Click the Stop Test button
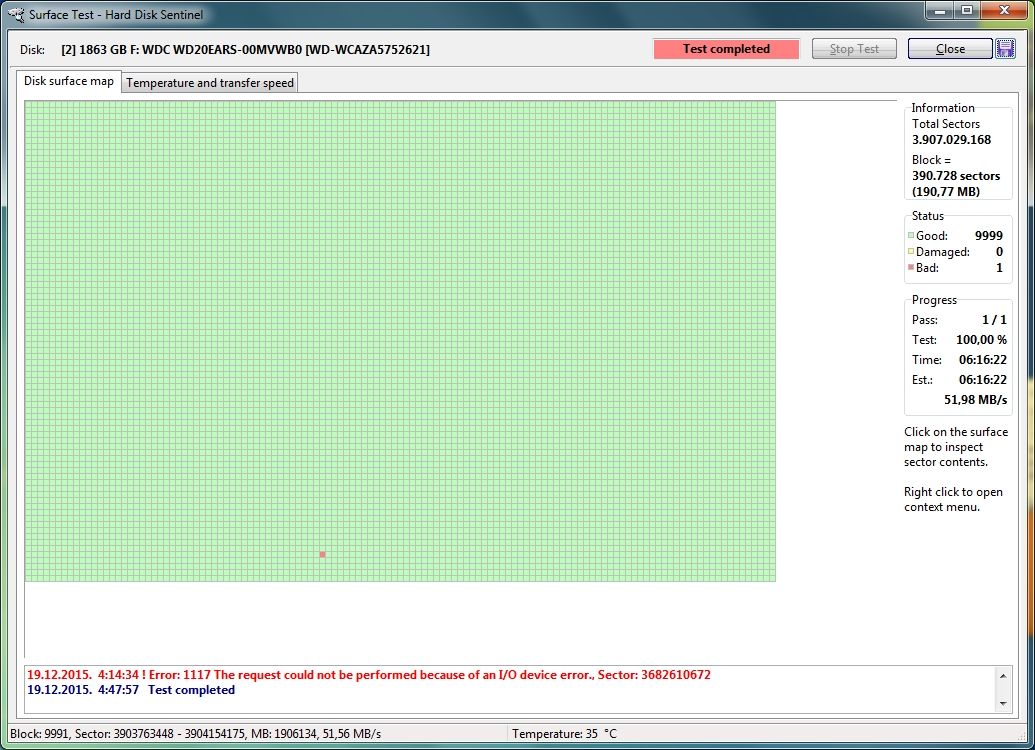 [x=854, y=49]
